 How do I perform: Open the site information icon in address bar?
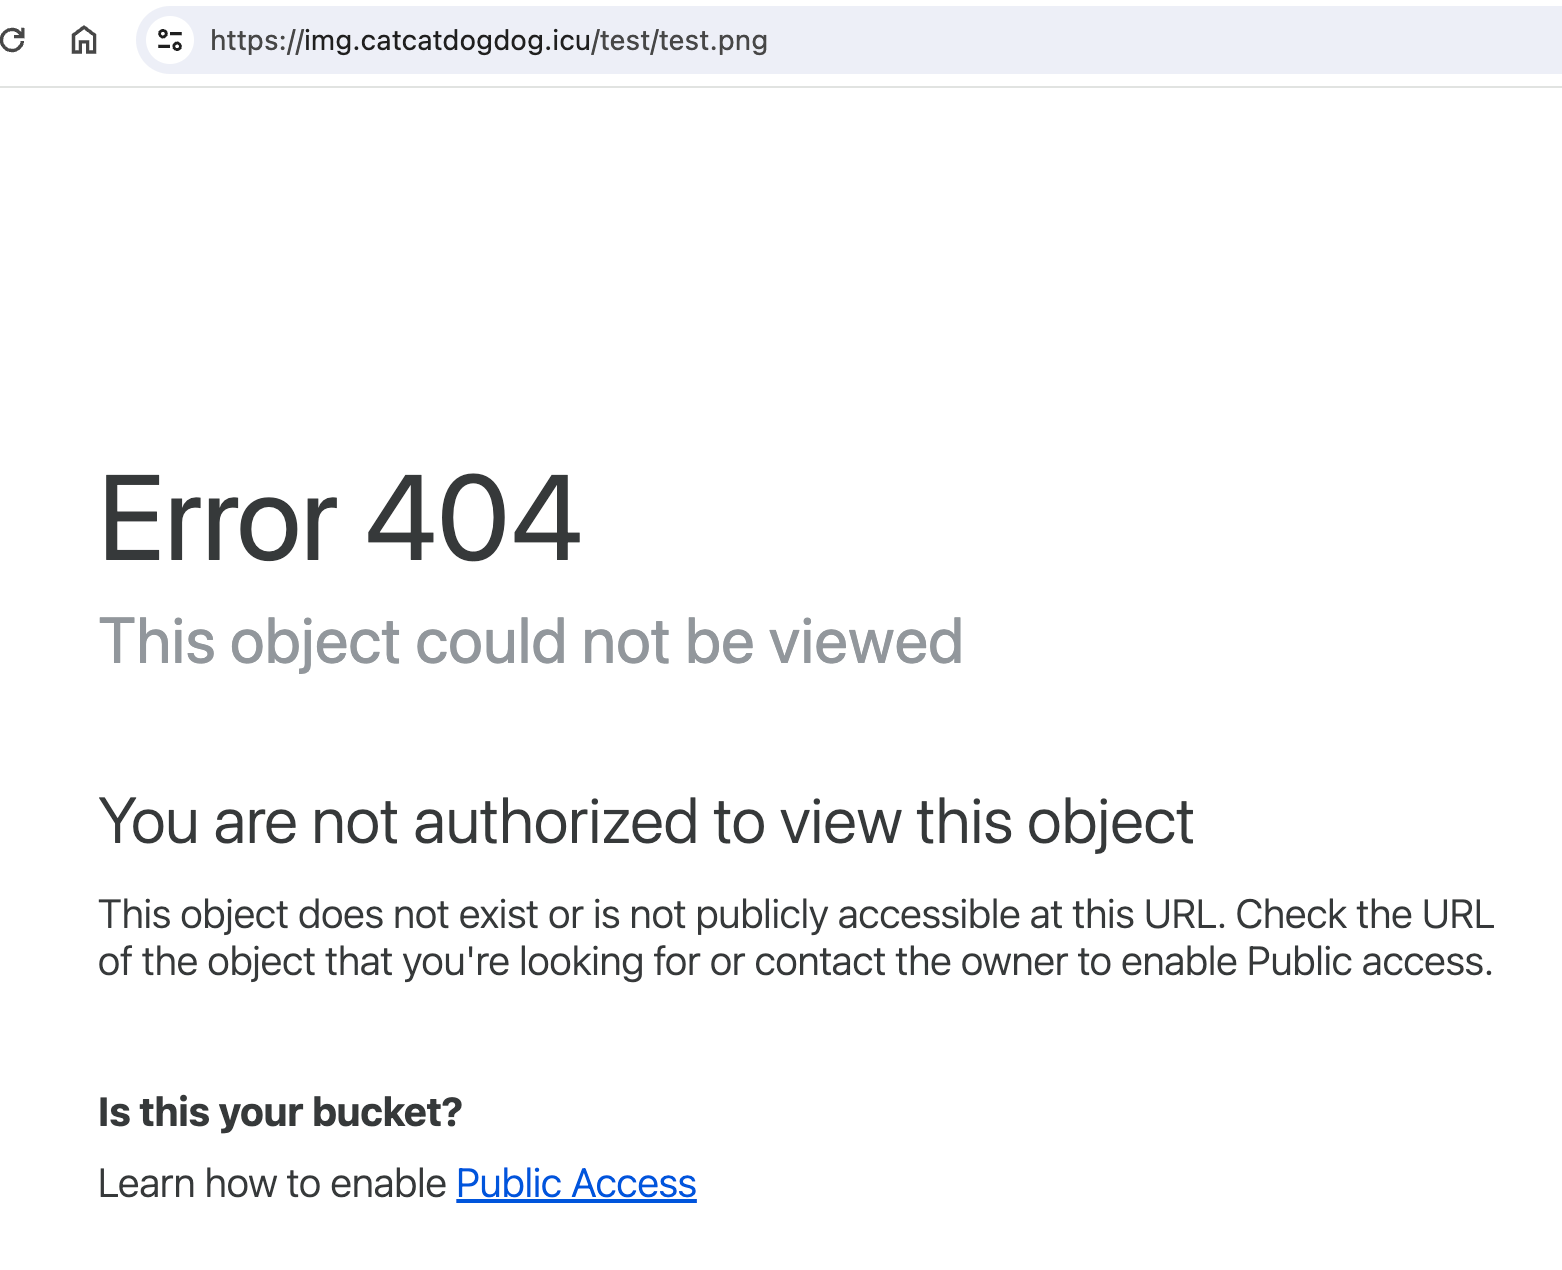(x=170, y=40)
